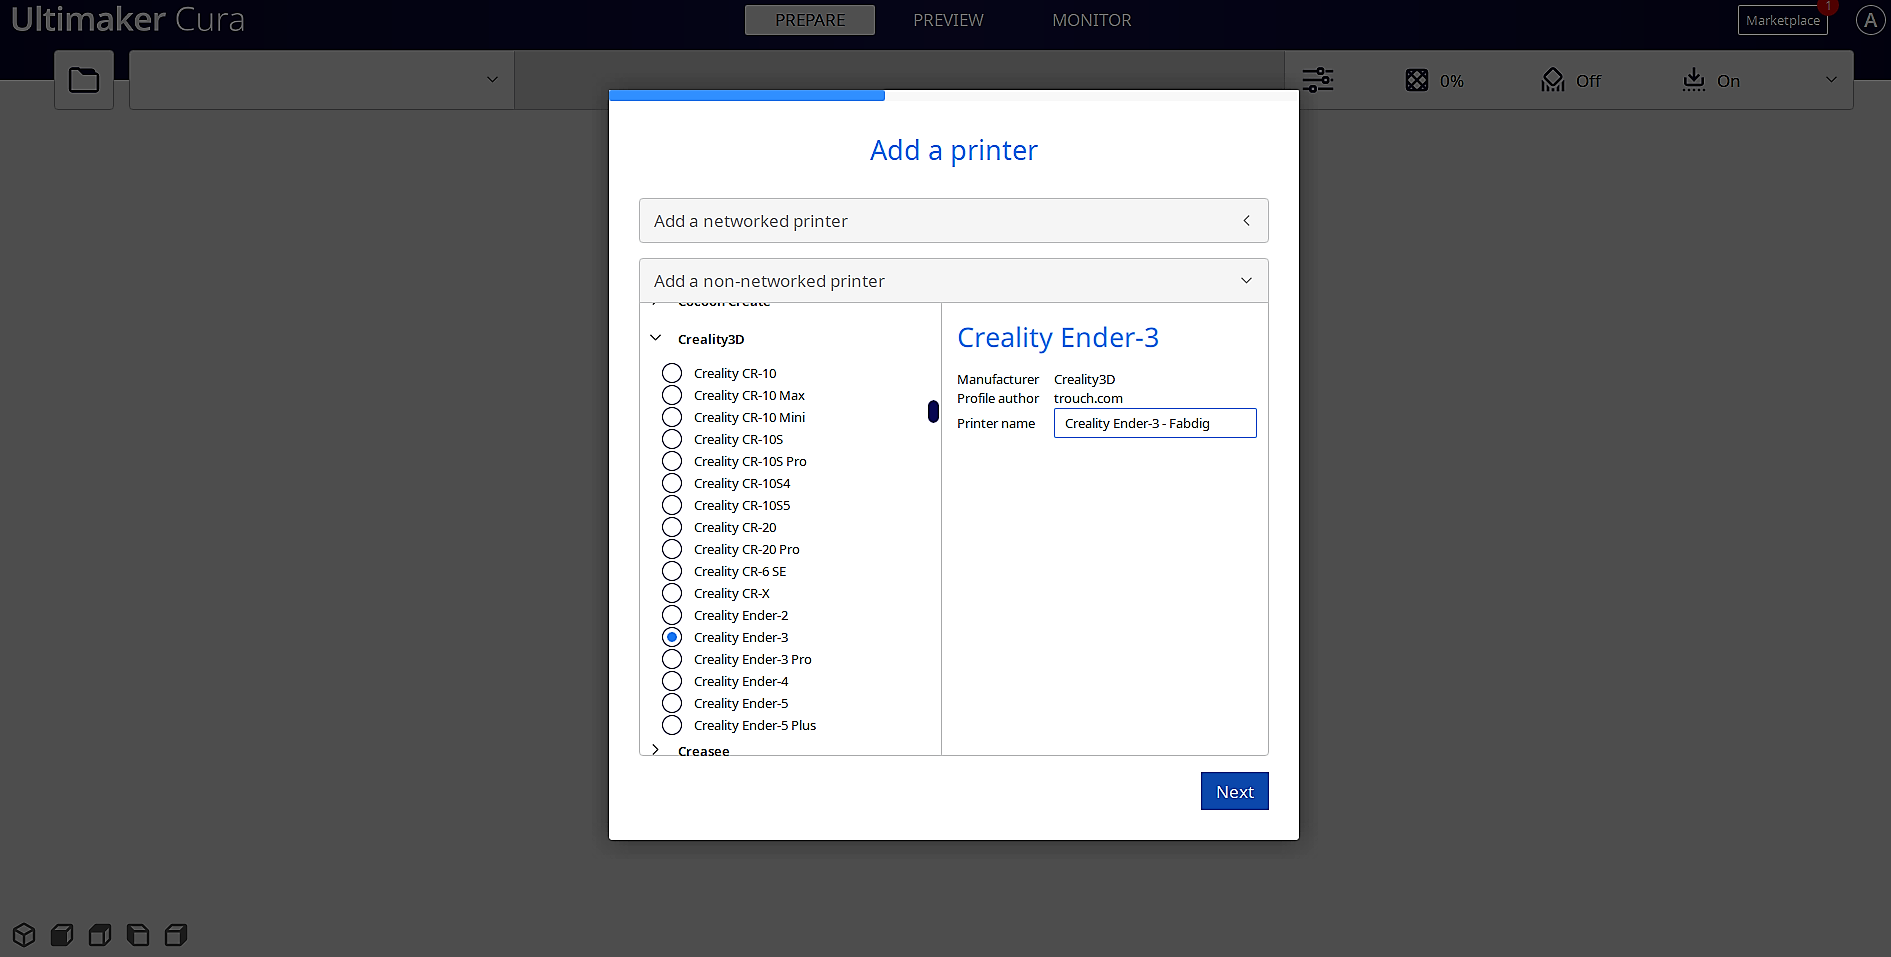1891x957 pixels.
Task: Select Creality Ender-5 radio button
Action: (672, 703)
